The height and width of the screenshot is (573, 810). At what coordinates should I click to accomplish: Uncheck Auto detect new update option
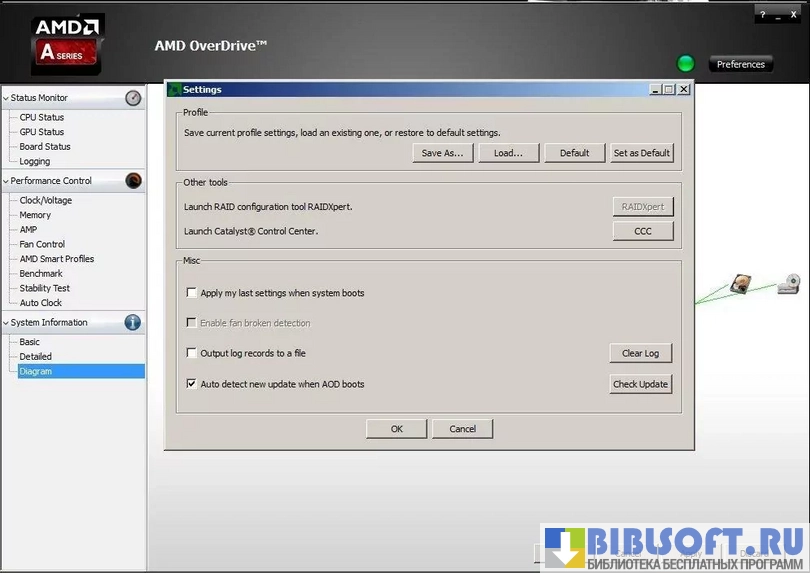click(192, 383)
